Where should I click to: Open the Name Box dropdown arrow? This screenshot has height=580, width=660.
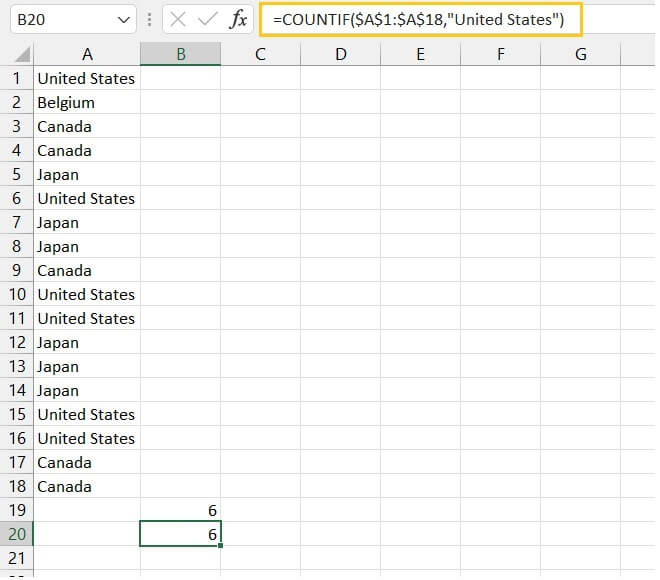coord(123,20)
